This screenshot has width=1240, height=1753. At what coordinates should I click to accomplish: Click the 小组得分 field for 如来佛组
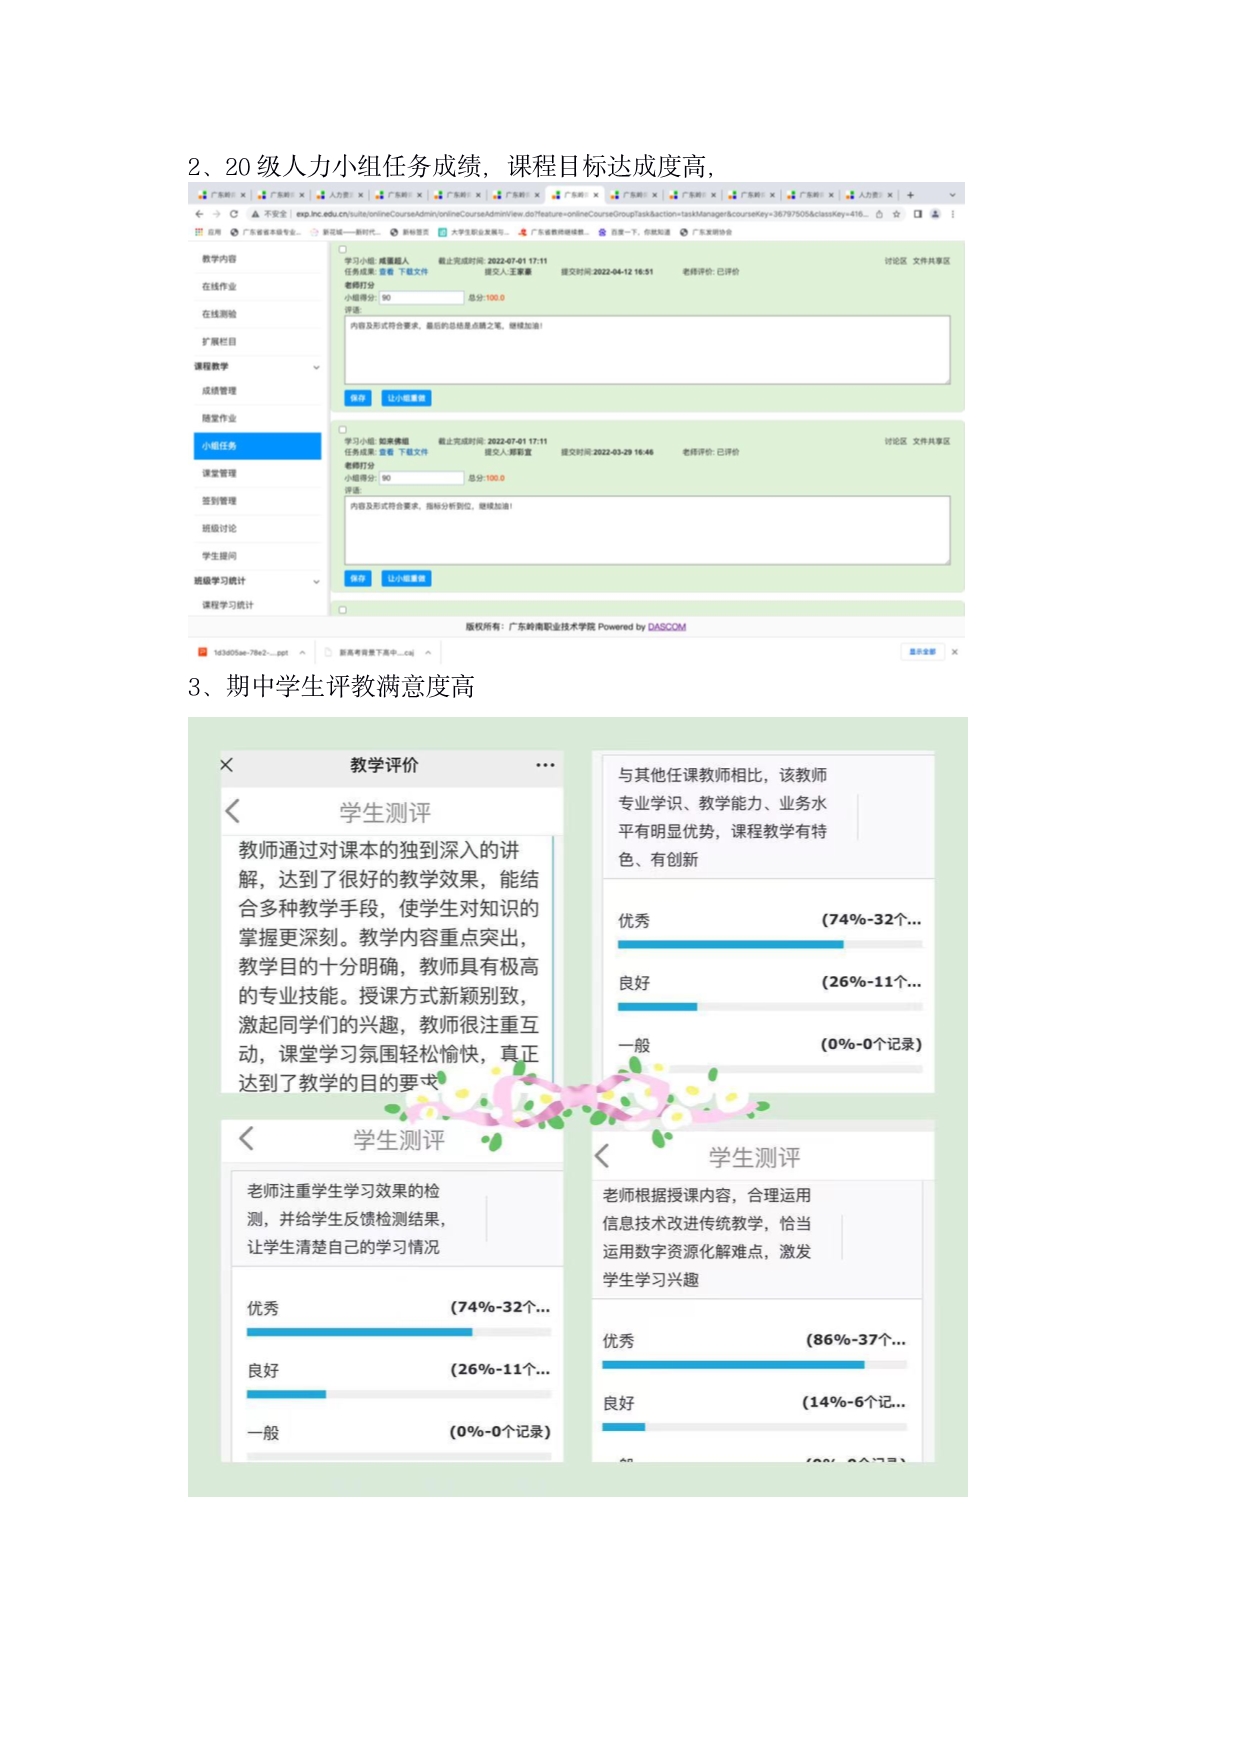[421, 478]
